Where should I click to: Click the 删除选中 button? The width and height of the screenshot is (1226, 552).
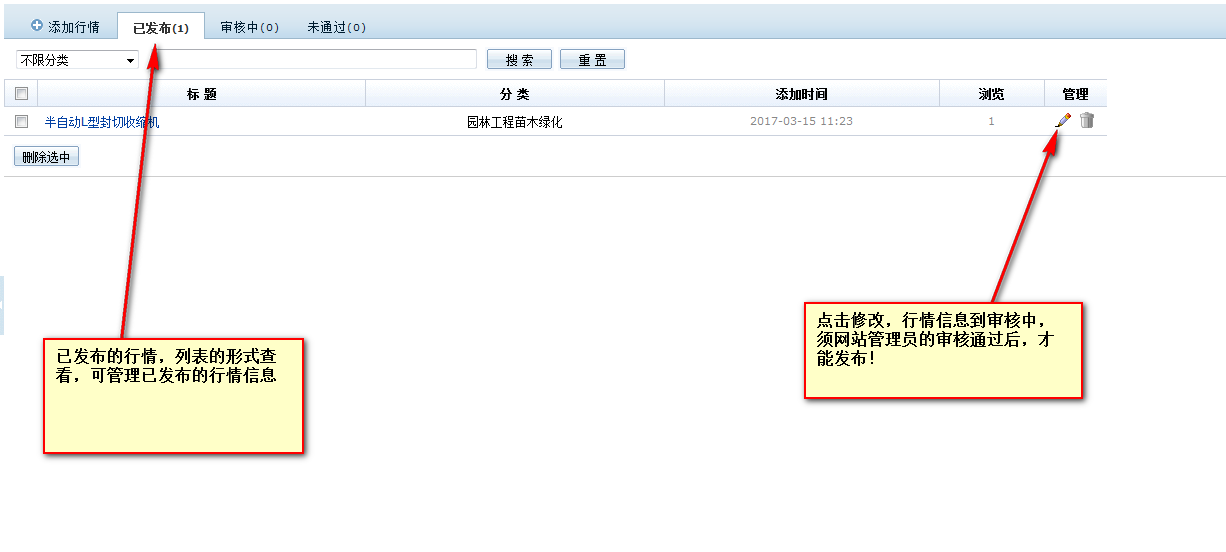[x=46, y=157]
